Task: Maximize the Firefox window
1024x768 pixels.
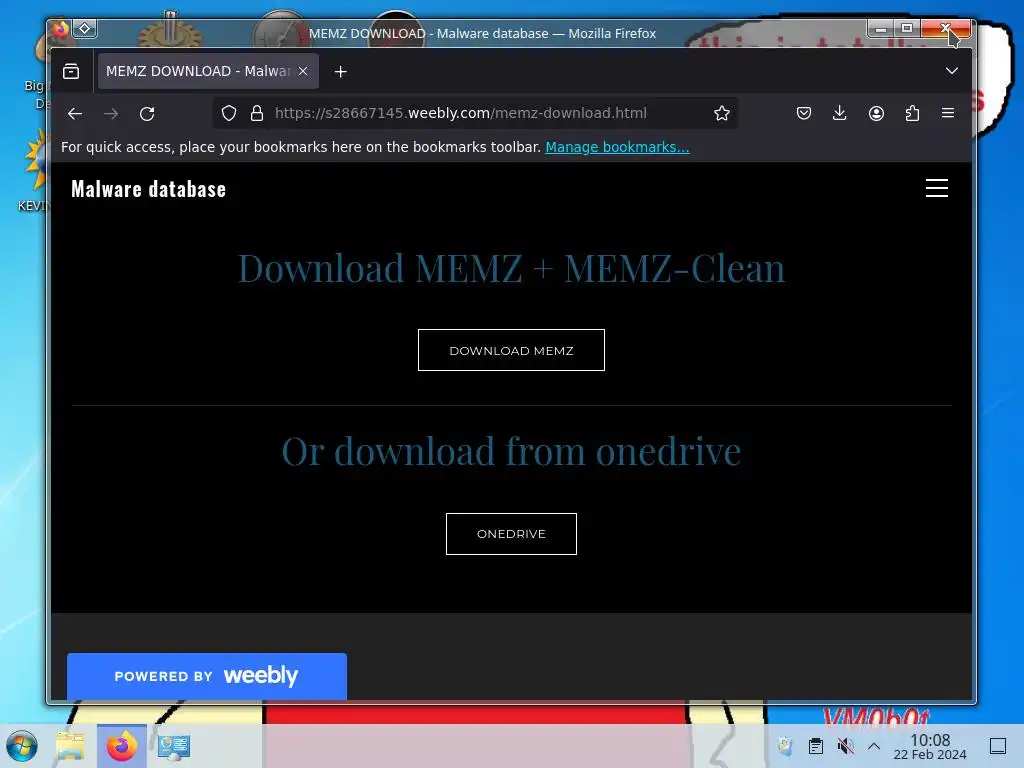Action: coord(907,29)
